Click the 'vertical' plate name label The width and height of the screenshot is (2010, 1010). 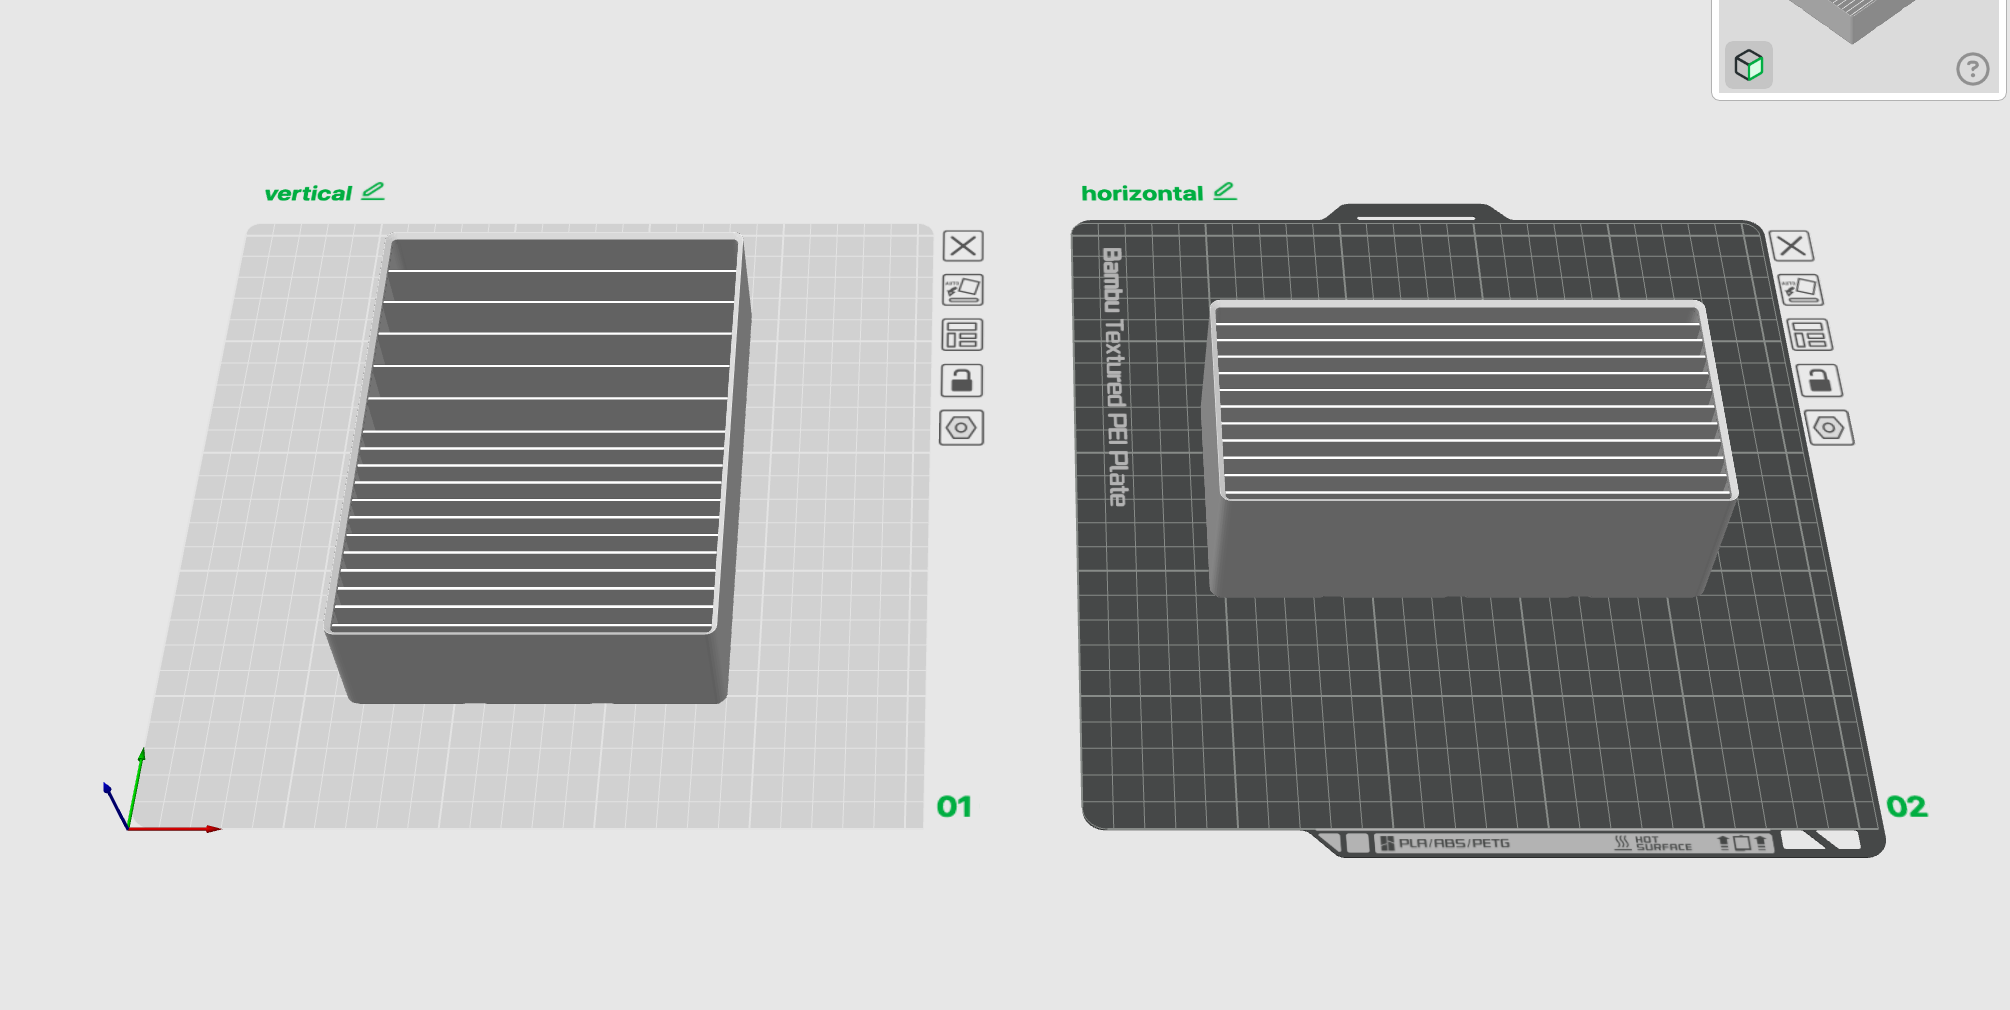[308, 193]
